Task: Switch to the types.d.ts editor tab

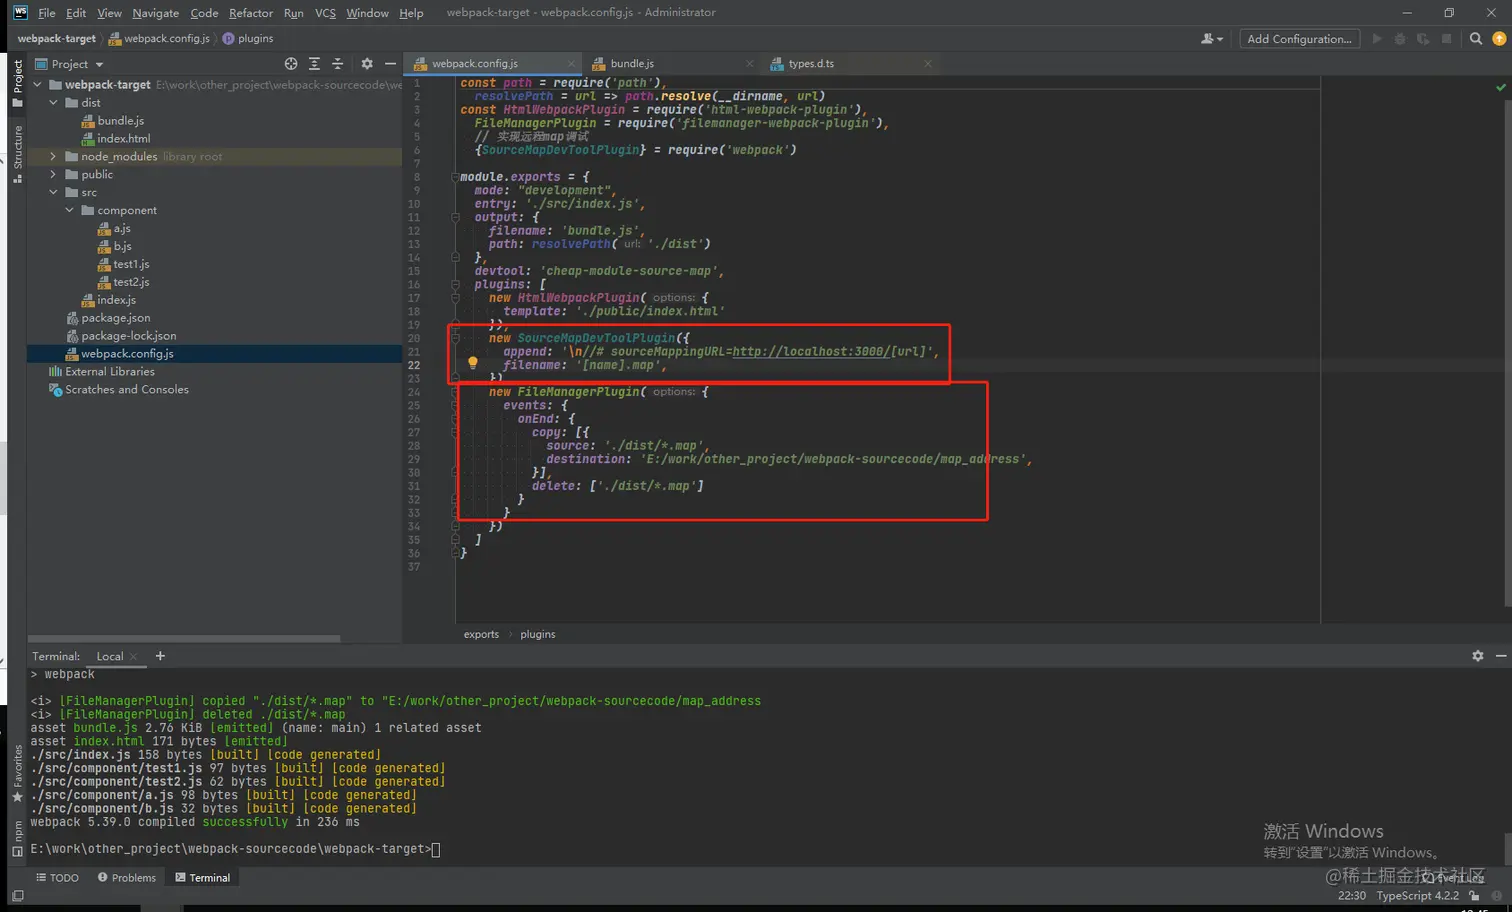Action: click(x=810, y=64)
